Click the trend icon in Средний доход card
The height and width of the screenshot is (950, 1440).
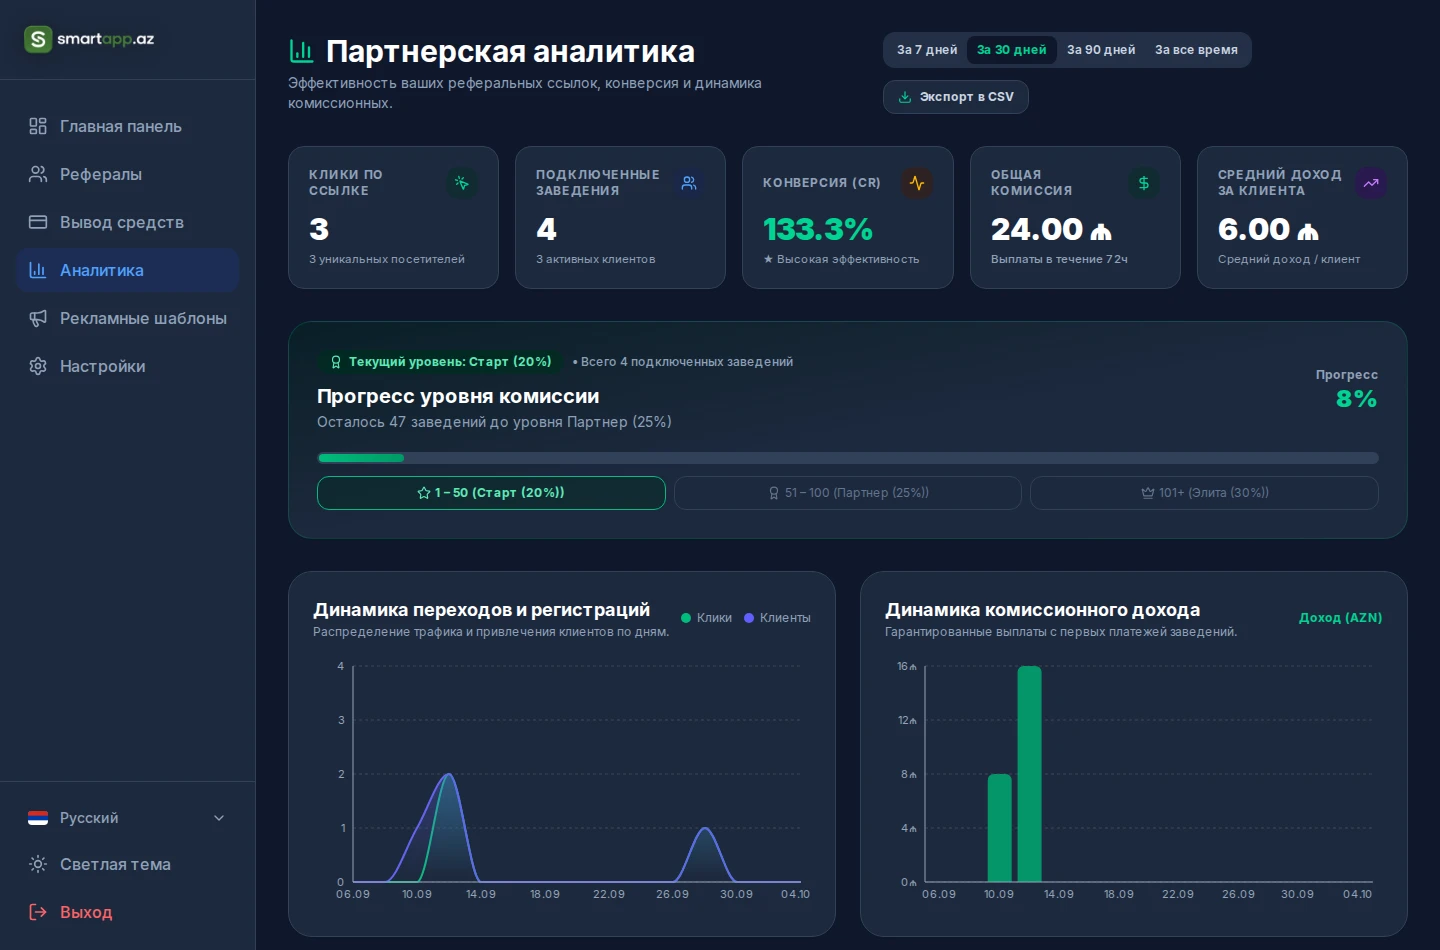1371,183
